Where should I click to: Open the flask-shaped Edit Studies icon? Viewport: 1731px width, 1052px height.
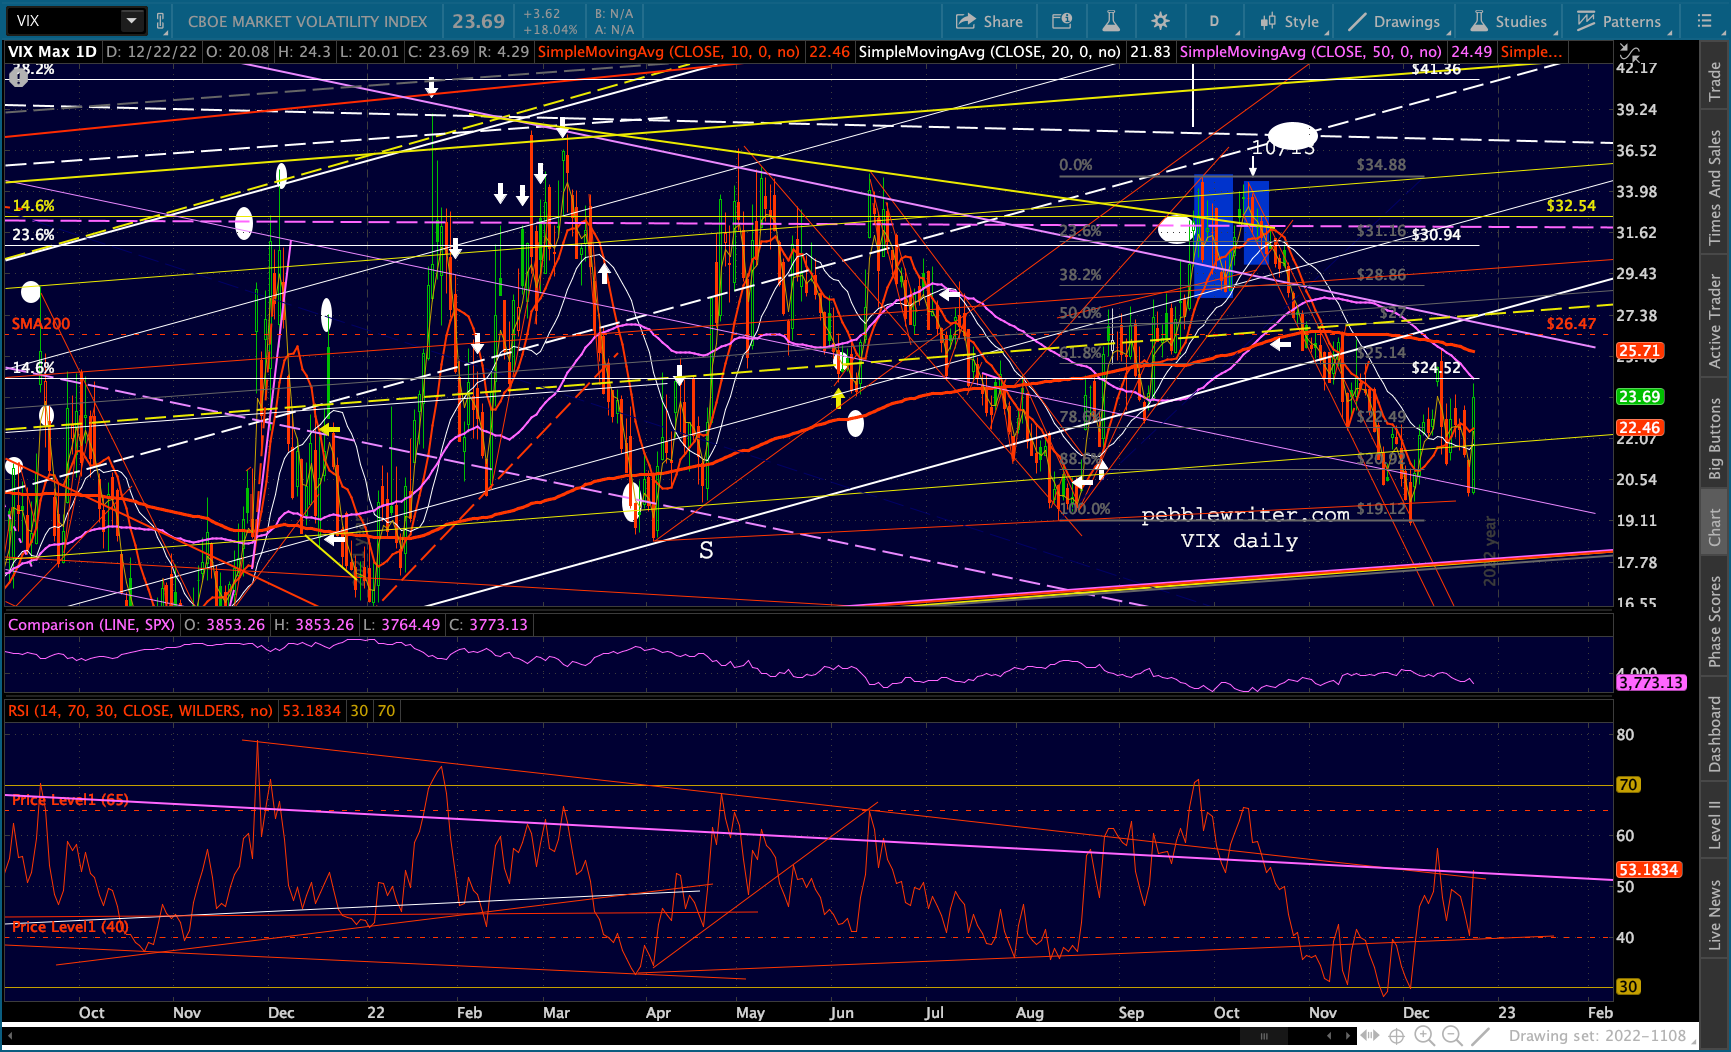point(1111,21)
